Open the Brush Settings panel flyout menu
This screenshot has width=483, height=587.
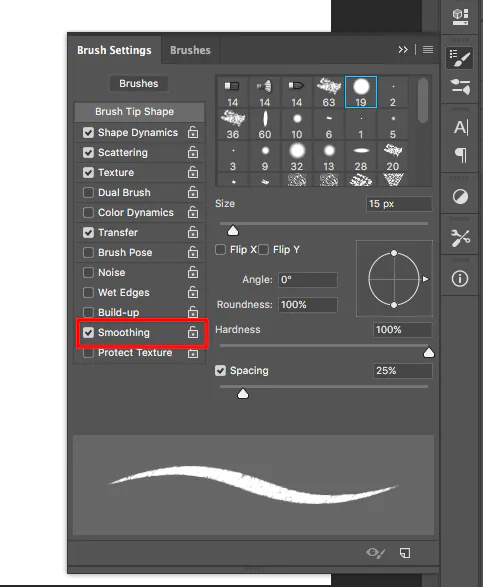(x=428, y=49)
